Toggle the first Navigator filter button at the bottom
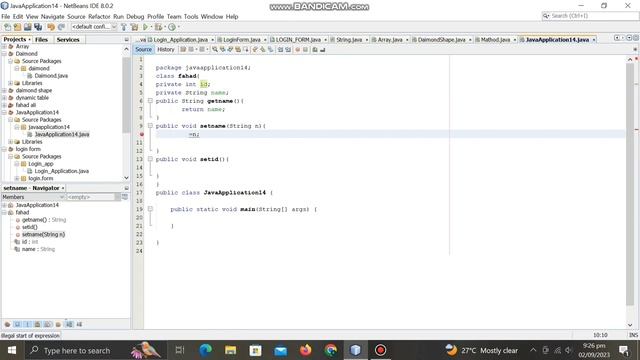Screen dimensions: 640x360 [x=7, y=324]
